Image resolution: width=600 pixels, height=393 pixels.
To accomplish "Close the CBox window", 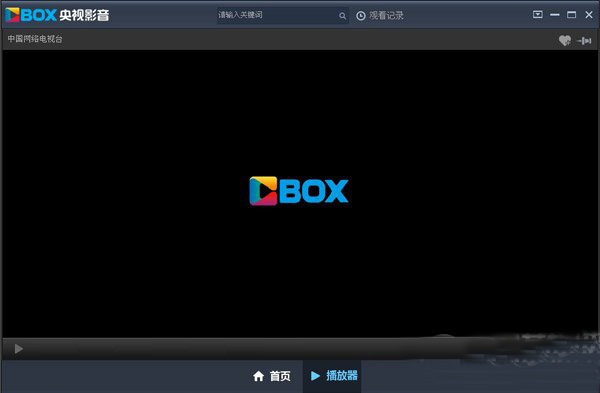I will click(x=589, y=15).
